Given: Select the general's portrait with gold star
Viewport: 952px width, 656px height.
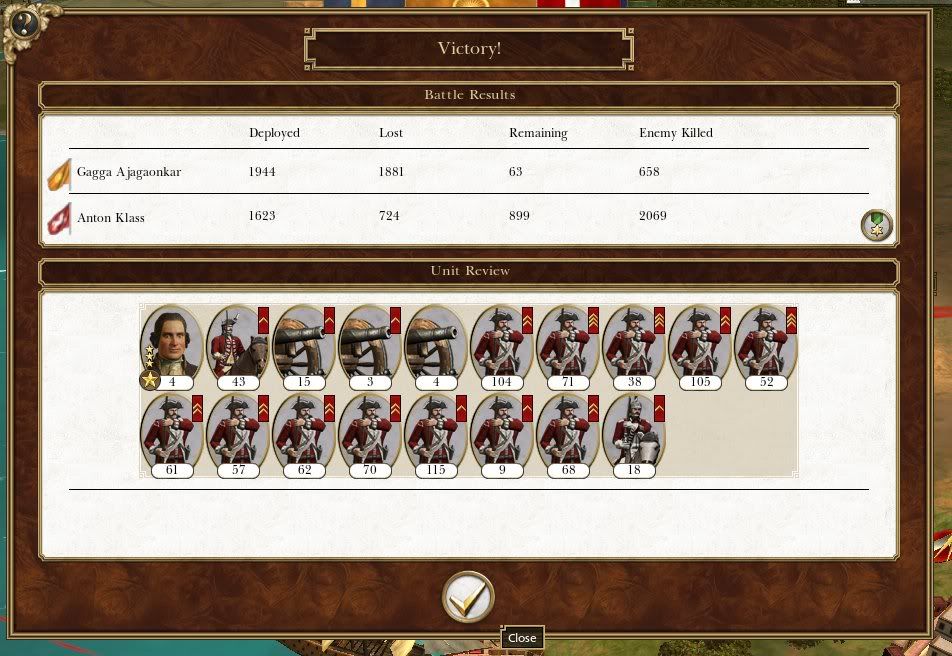Looking at the screenshot, I should point(171,347).
